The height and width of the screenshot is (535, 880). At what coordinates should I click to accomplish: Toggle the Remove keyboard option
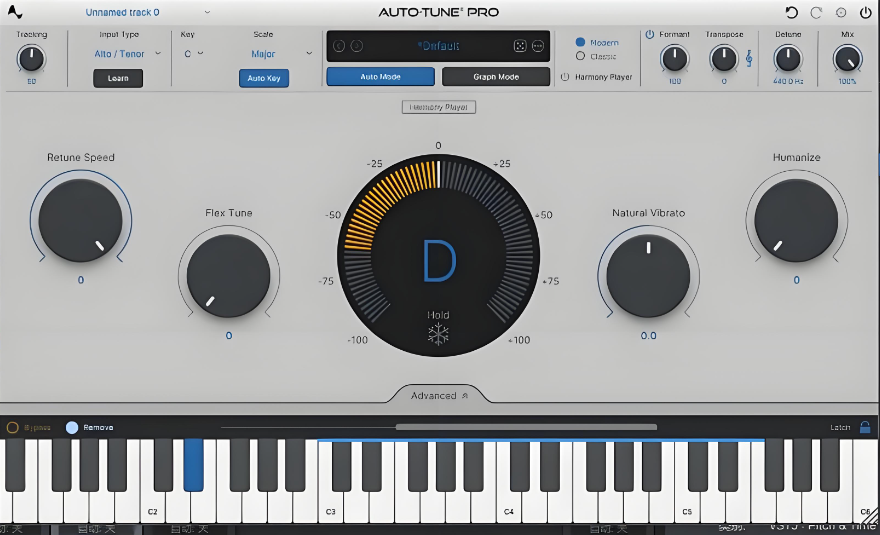tap(72, 428)
